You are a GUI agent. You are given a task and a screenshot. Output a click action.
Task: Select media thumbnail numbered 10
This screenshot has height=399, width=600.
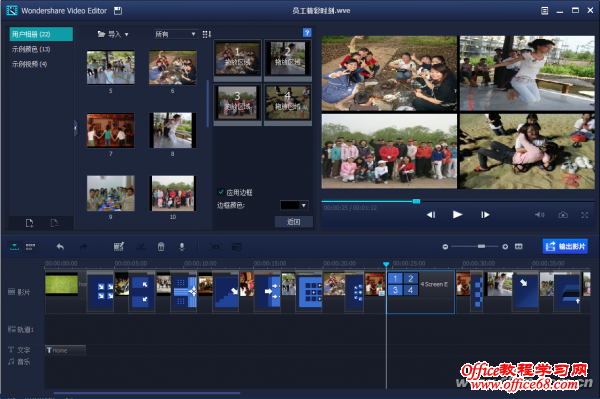[173, 193]
